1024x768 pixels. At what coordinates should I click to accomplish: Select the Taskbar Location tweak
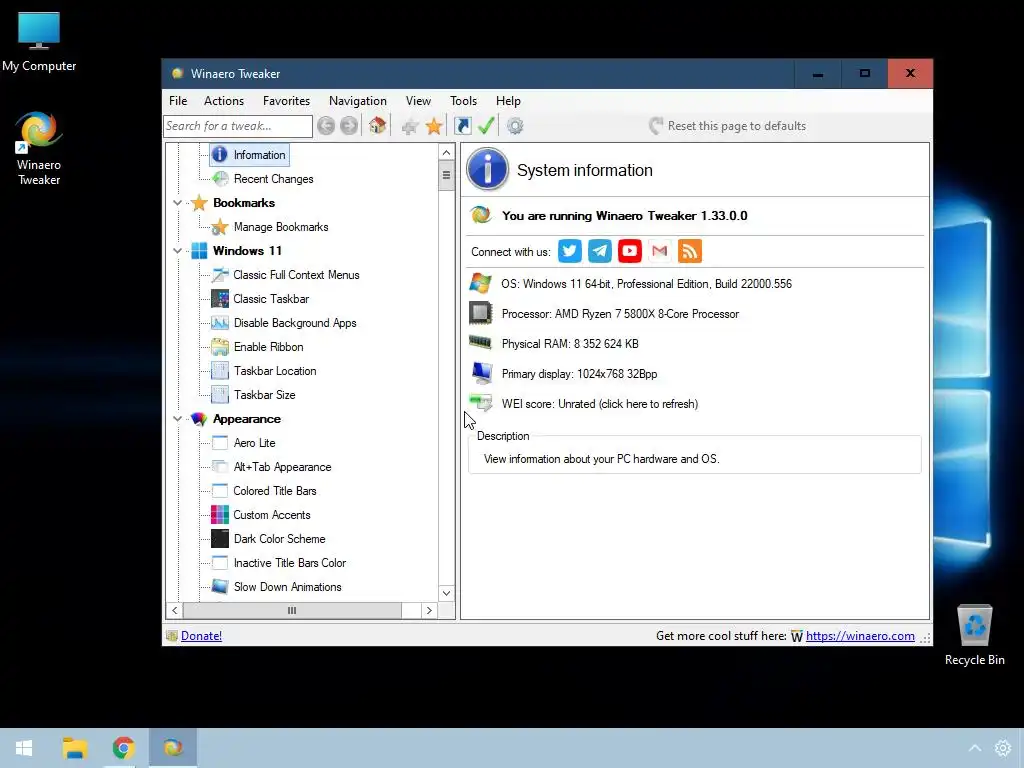click(x=264, y=371)
